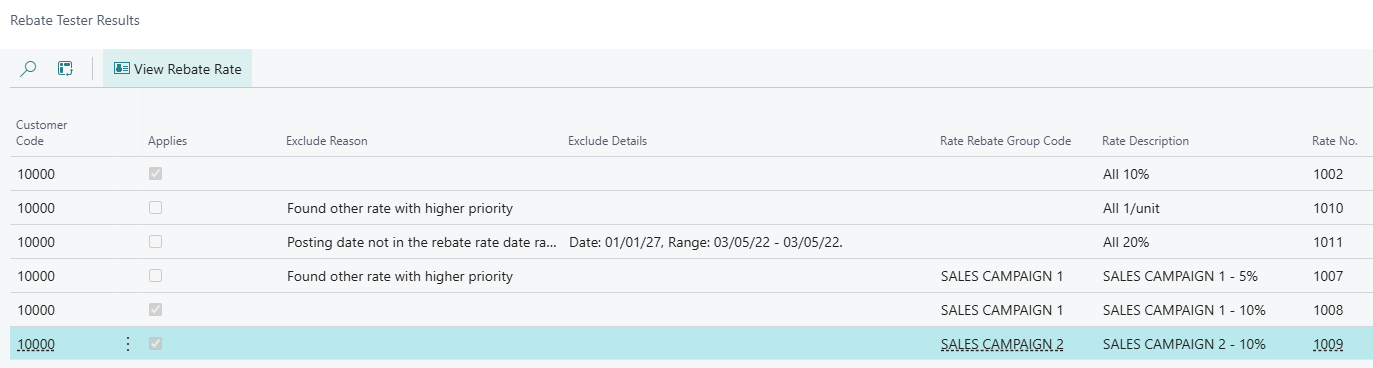This screenshot has height=368, width=1373.
Task: Select the Rate No. 1007 cell
Action: [x=1328, y=276]
